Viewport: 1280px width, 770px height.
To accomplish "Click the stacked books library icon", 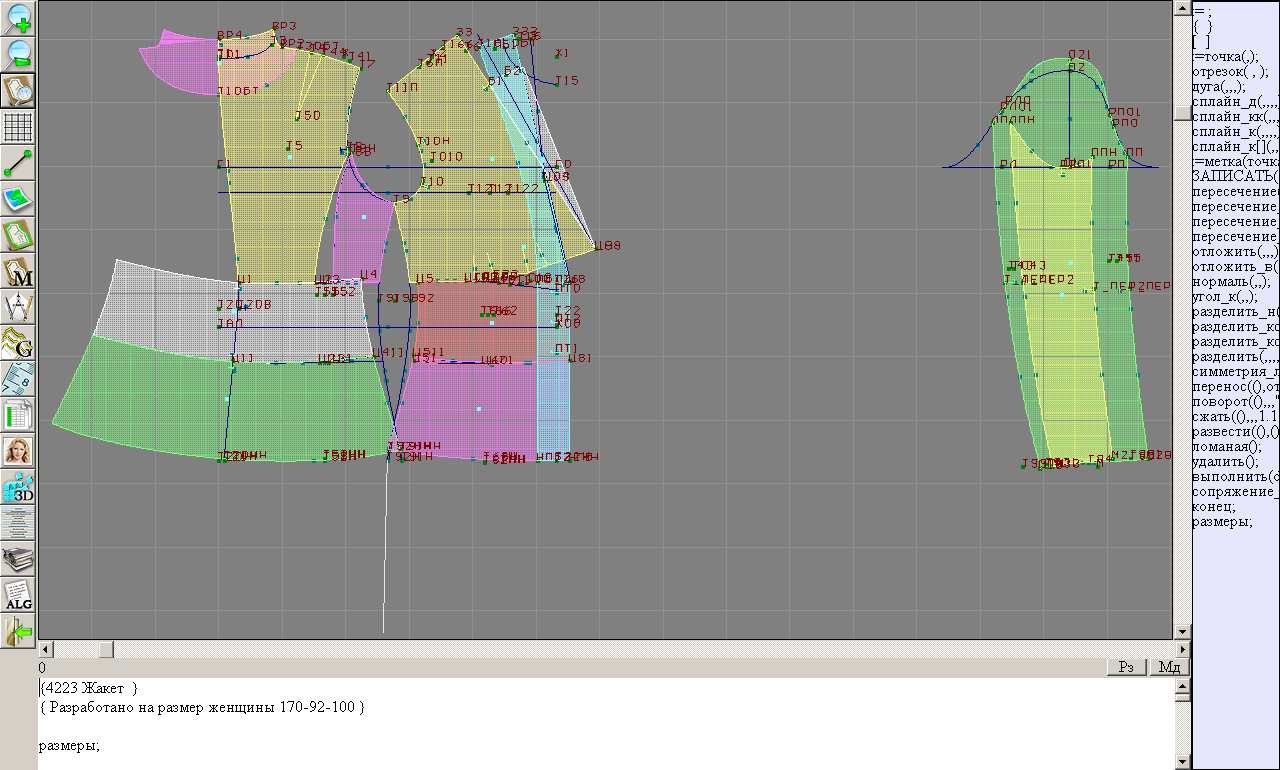I will point(19,559).
